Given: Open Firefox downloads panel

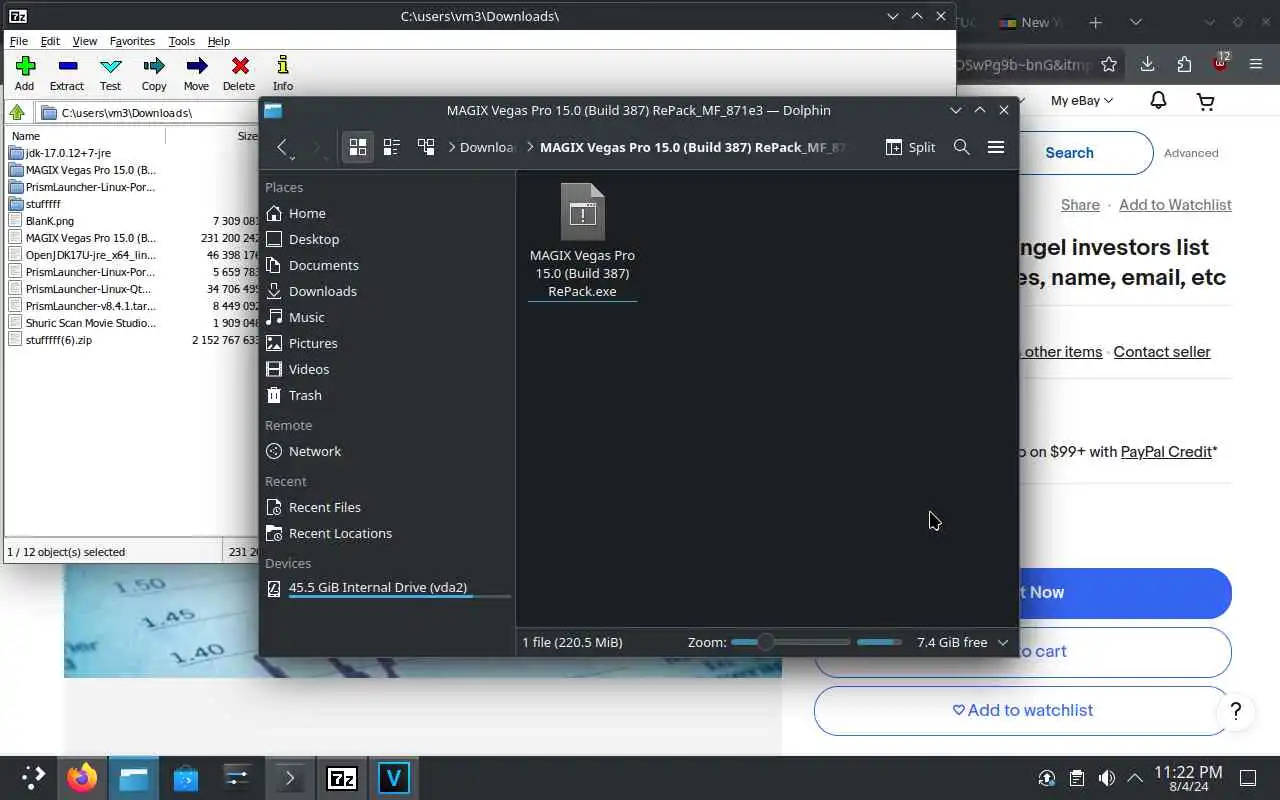Looking at the screenshot, I should coord(1147,64).
